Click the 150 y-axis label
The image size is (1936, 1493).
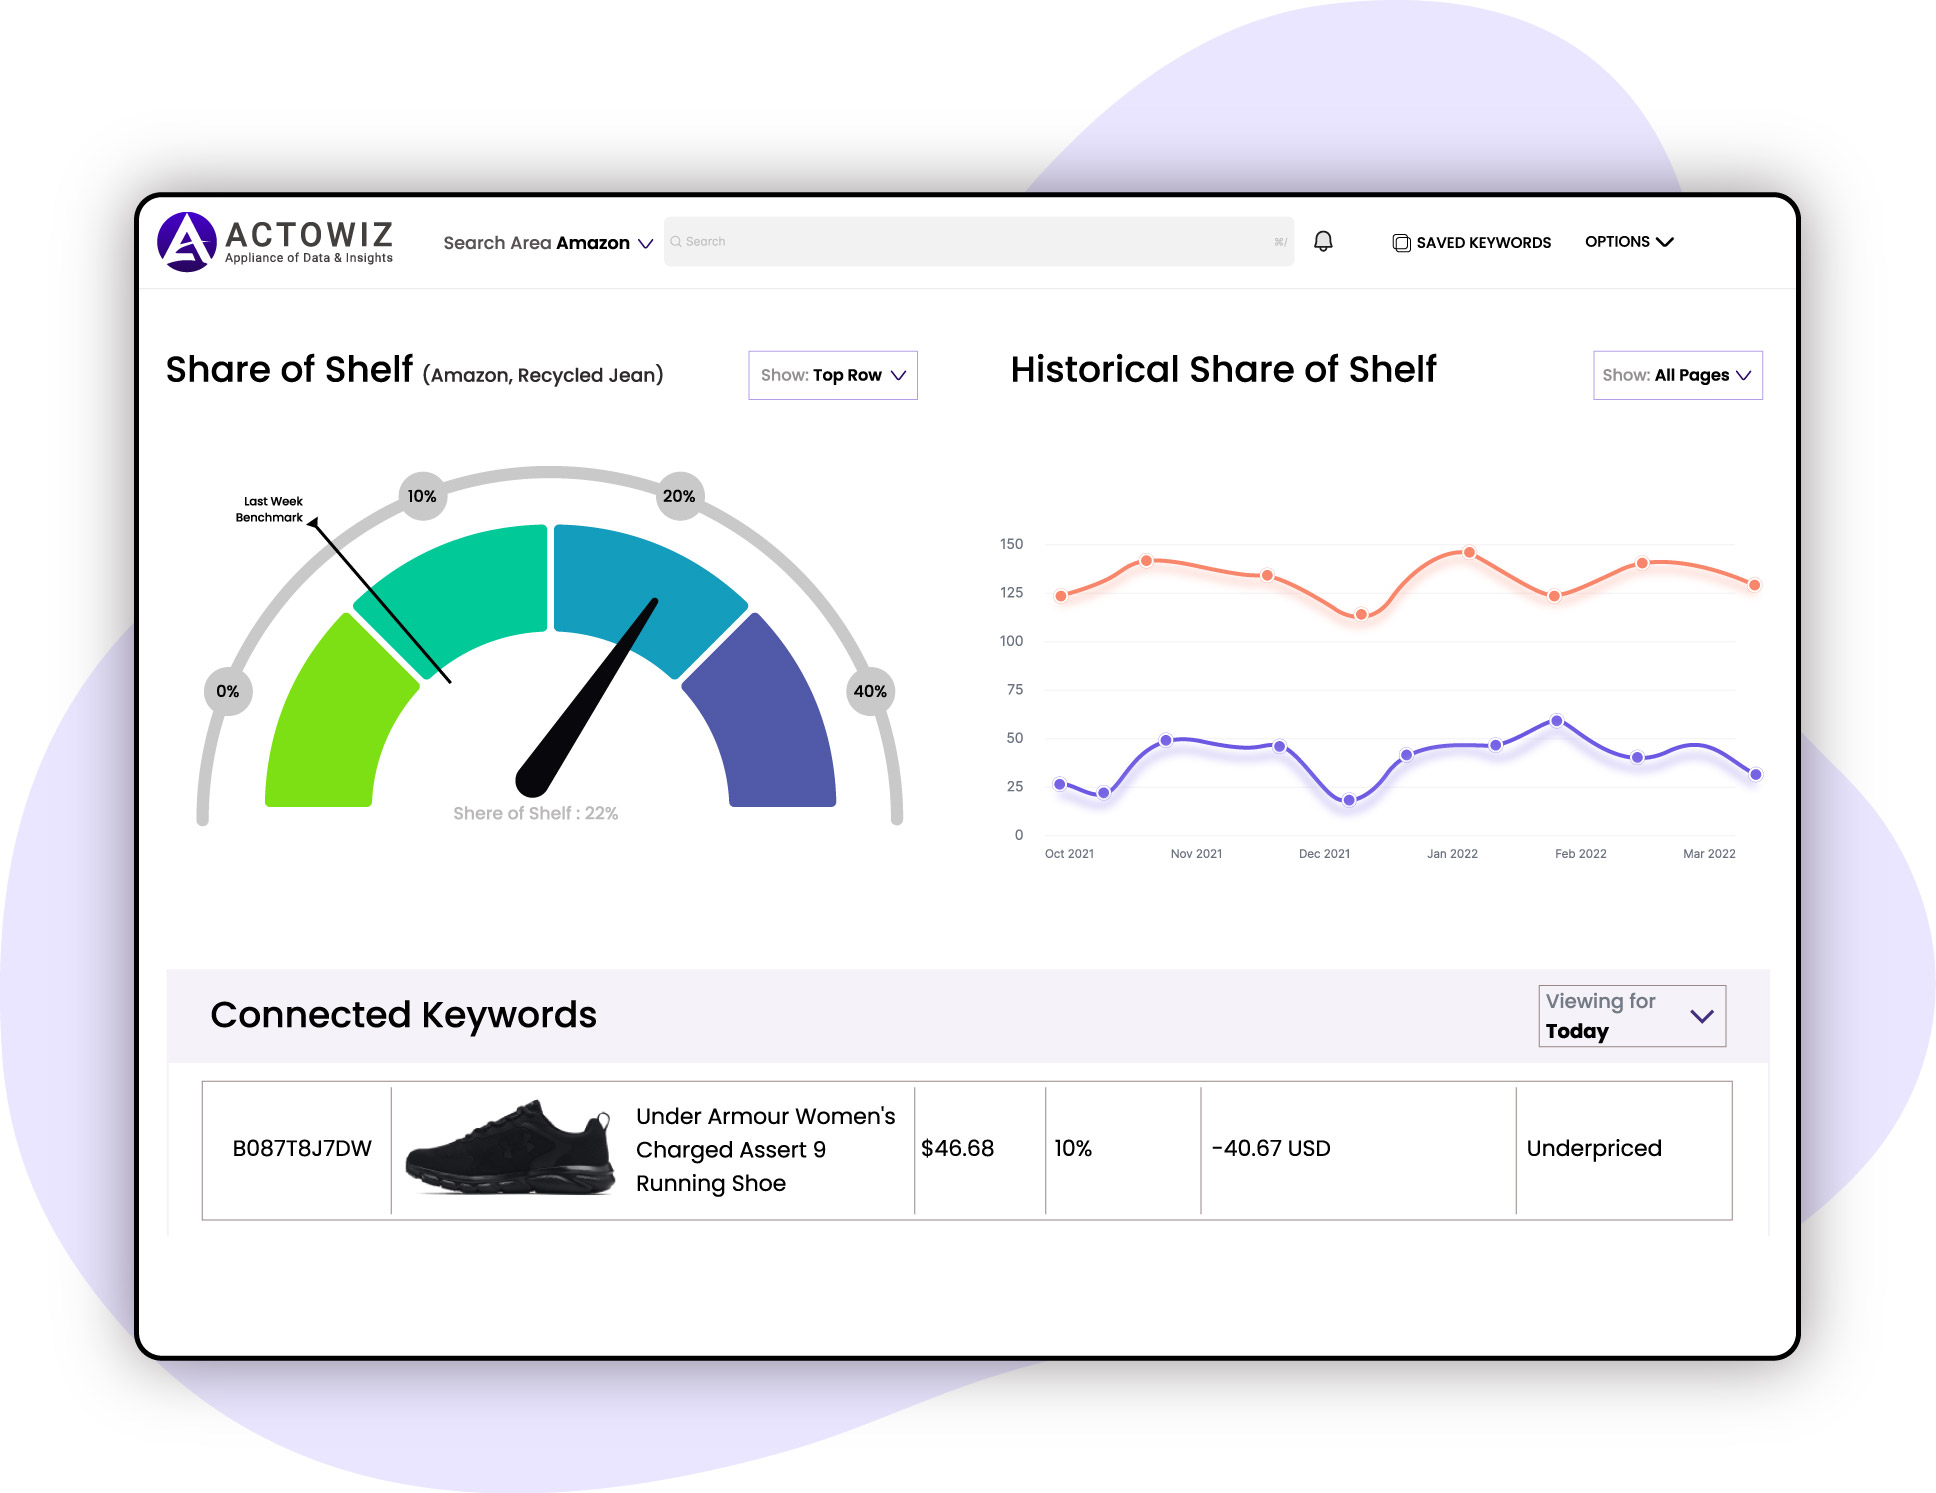1011,544
